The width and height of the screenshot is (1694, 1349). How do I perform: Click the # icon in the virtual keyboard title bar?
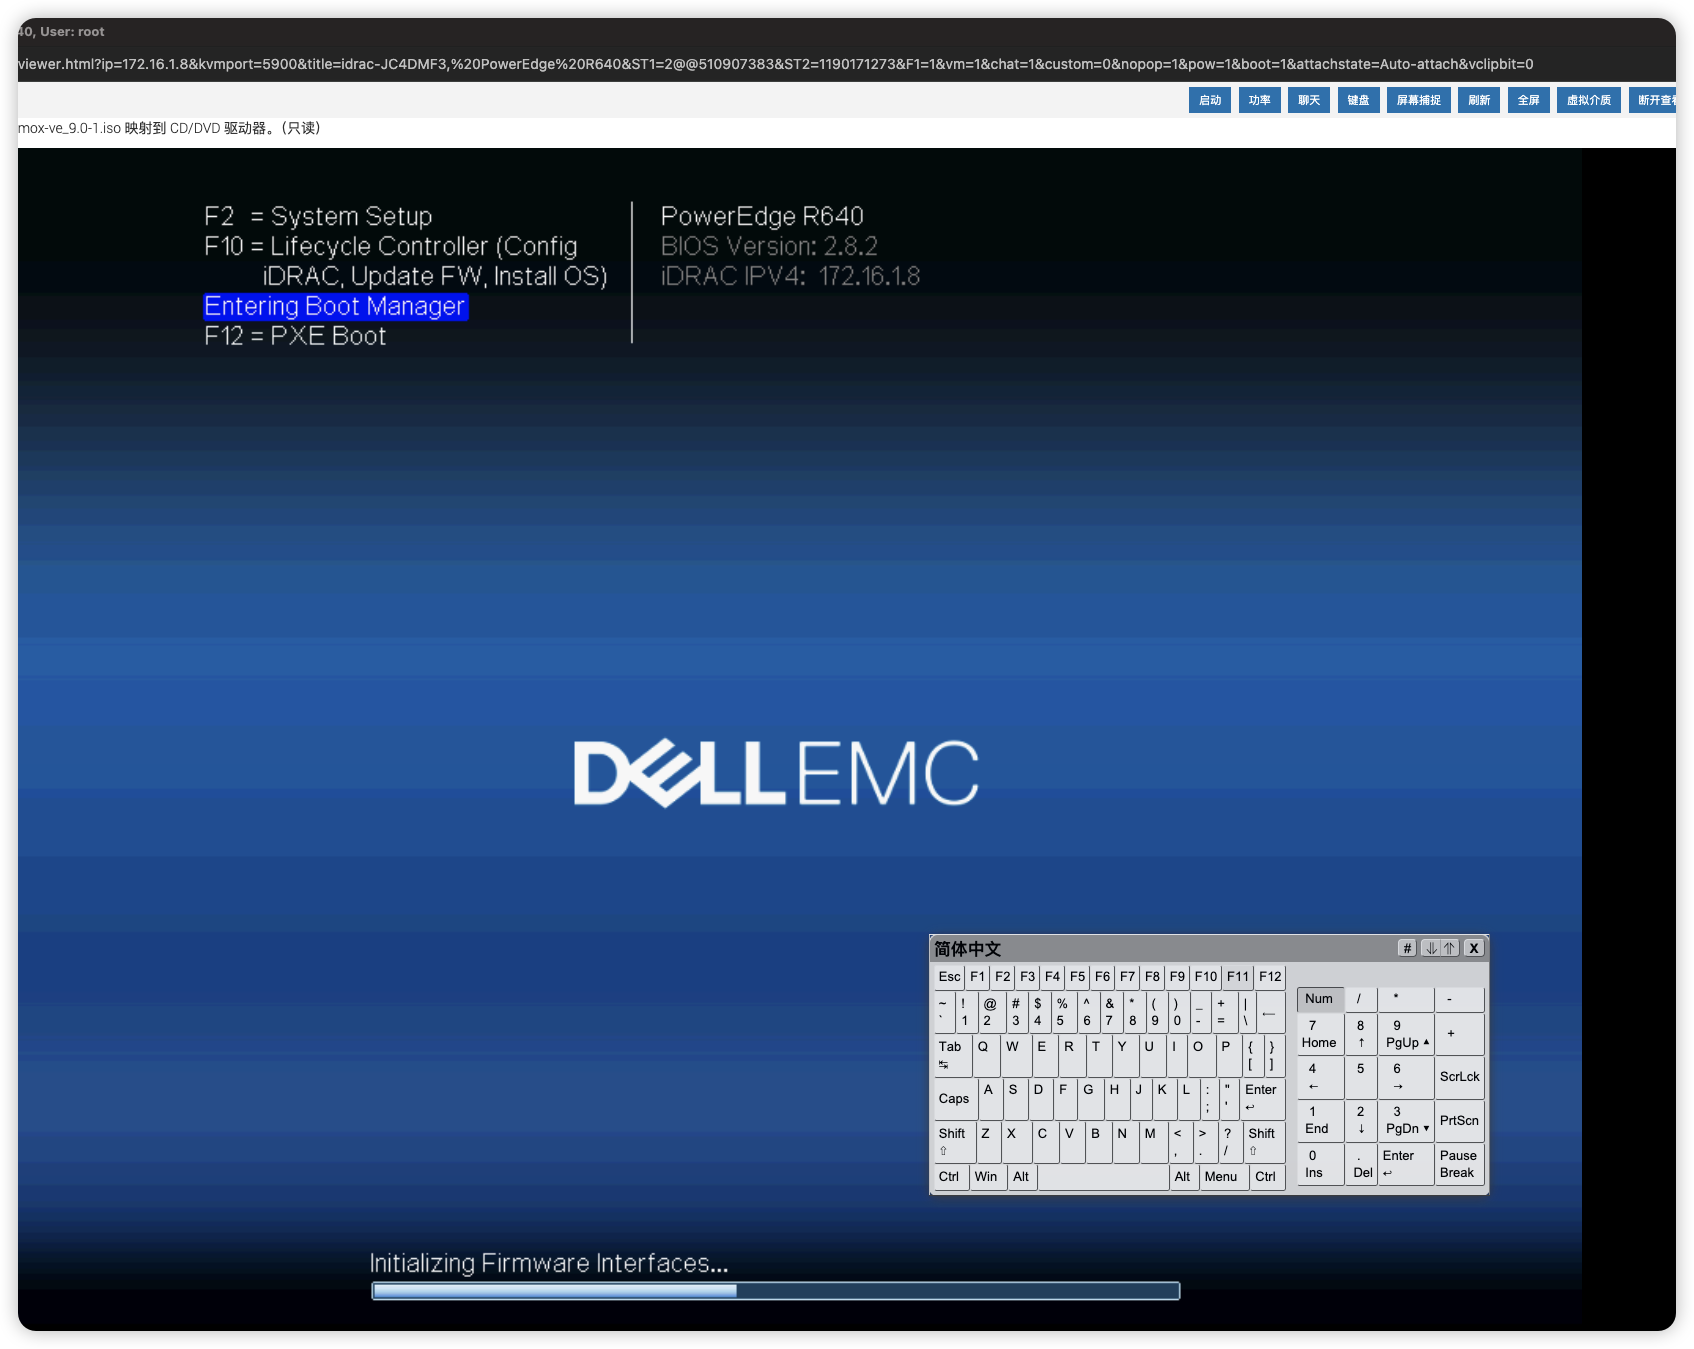(1406, 948)
